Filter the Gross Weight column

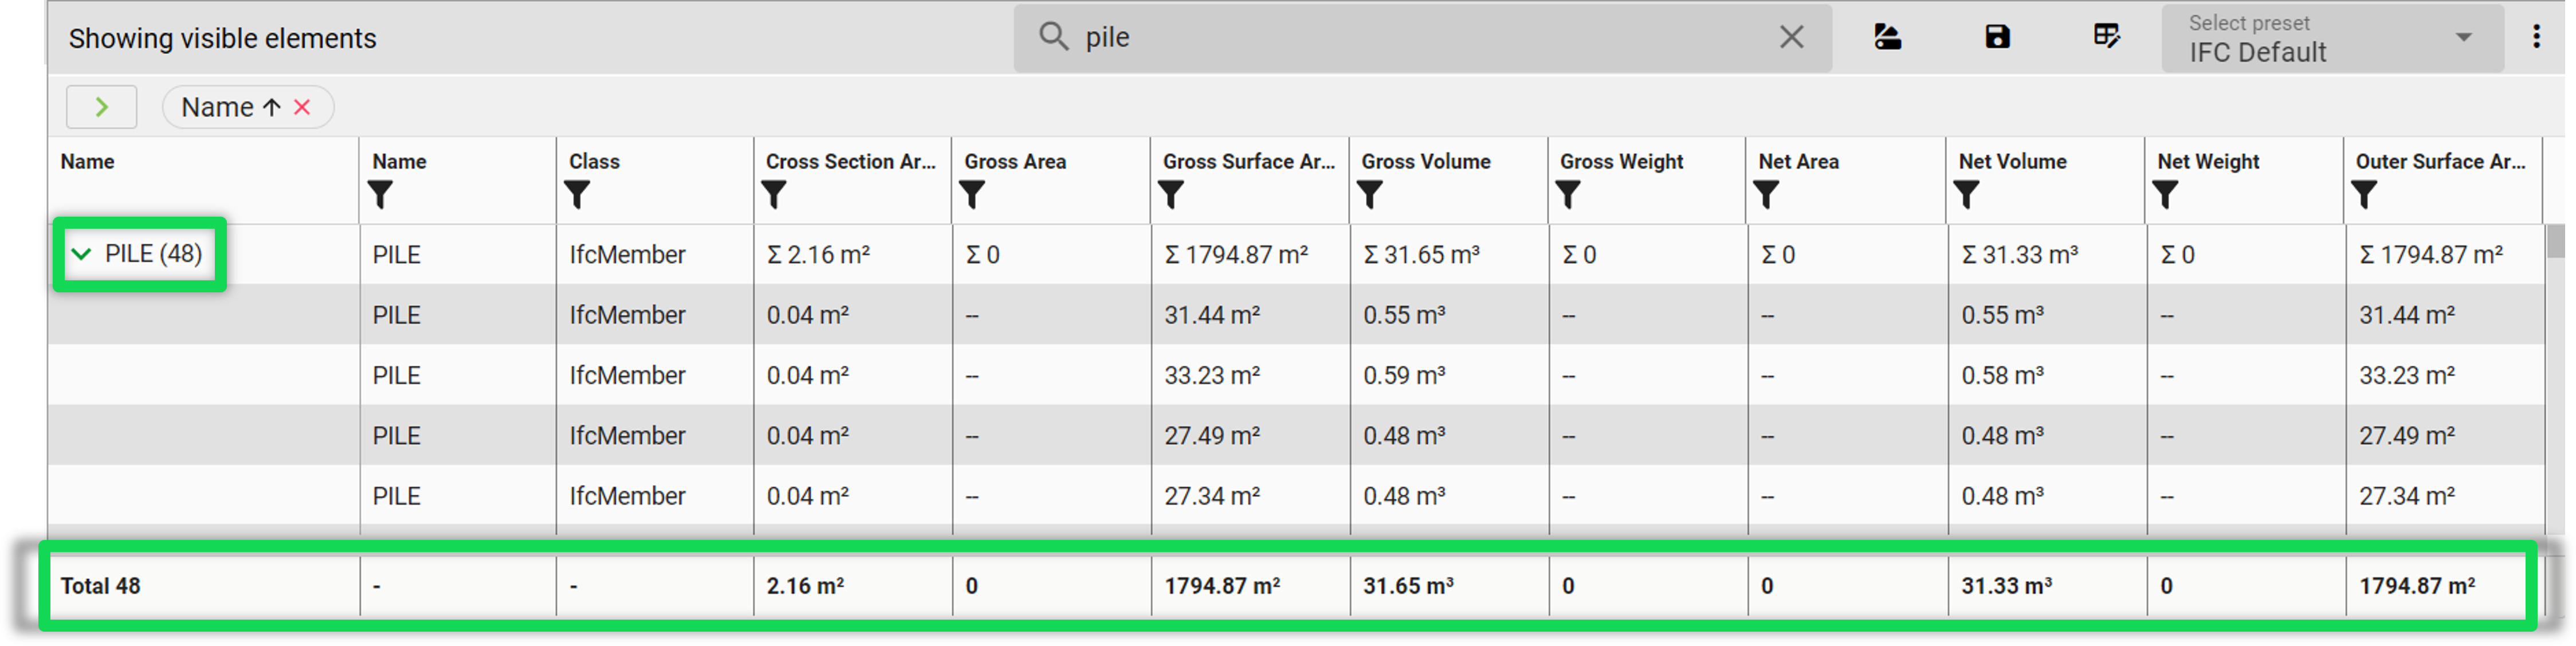[1568, 195]
